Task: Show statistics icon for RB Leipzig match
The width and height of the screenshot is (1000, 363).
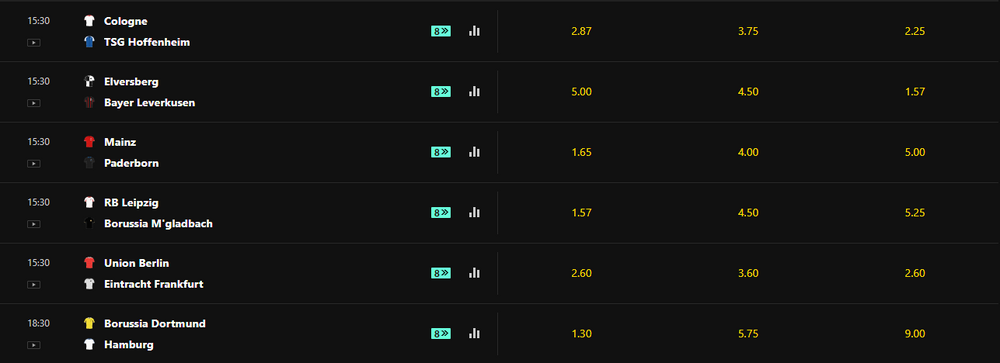Action: [x=474, y=212]
